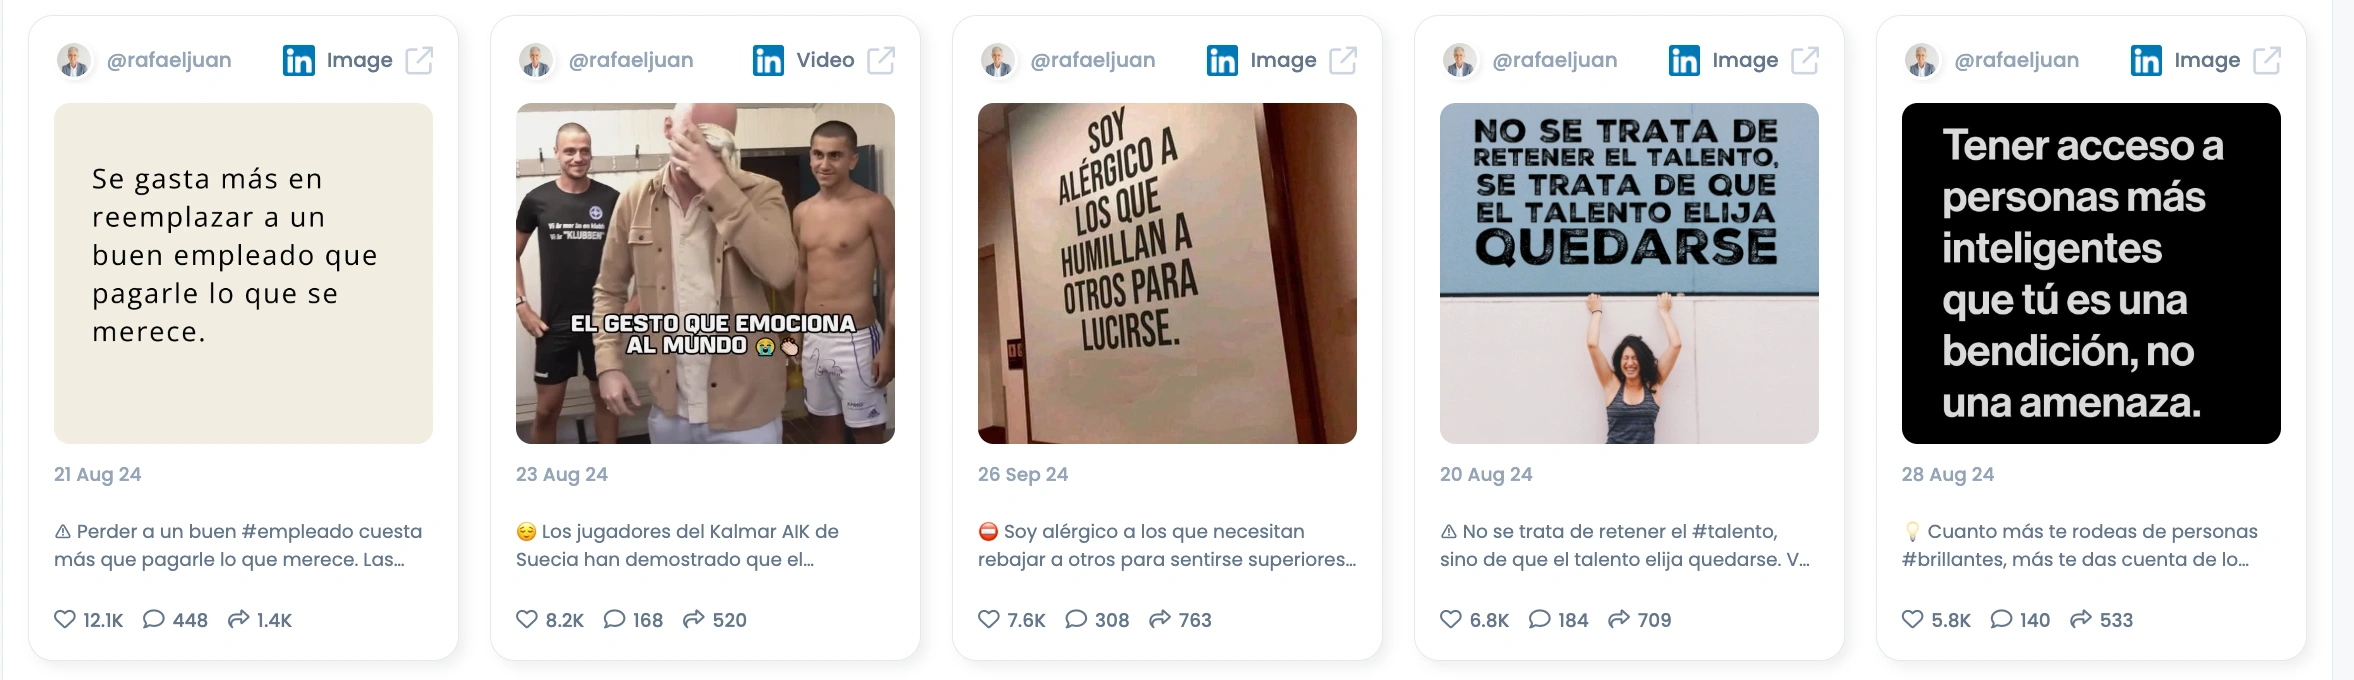Click heart icon with 5.8K likes
2354x680 pixels.
(1913, 619)
